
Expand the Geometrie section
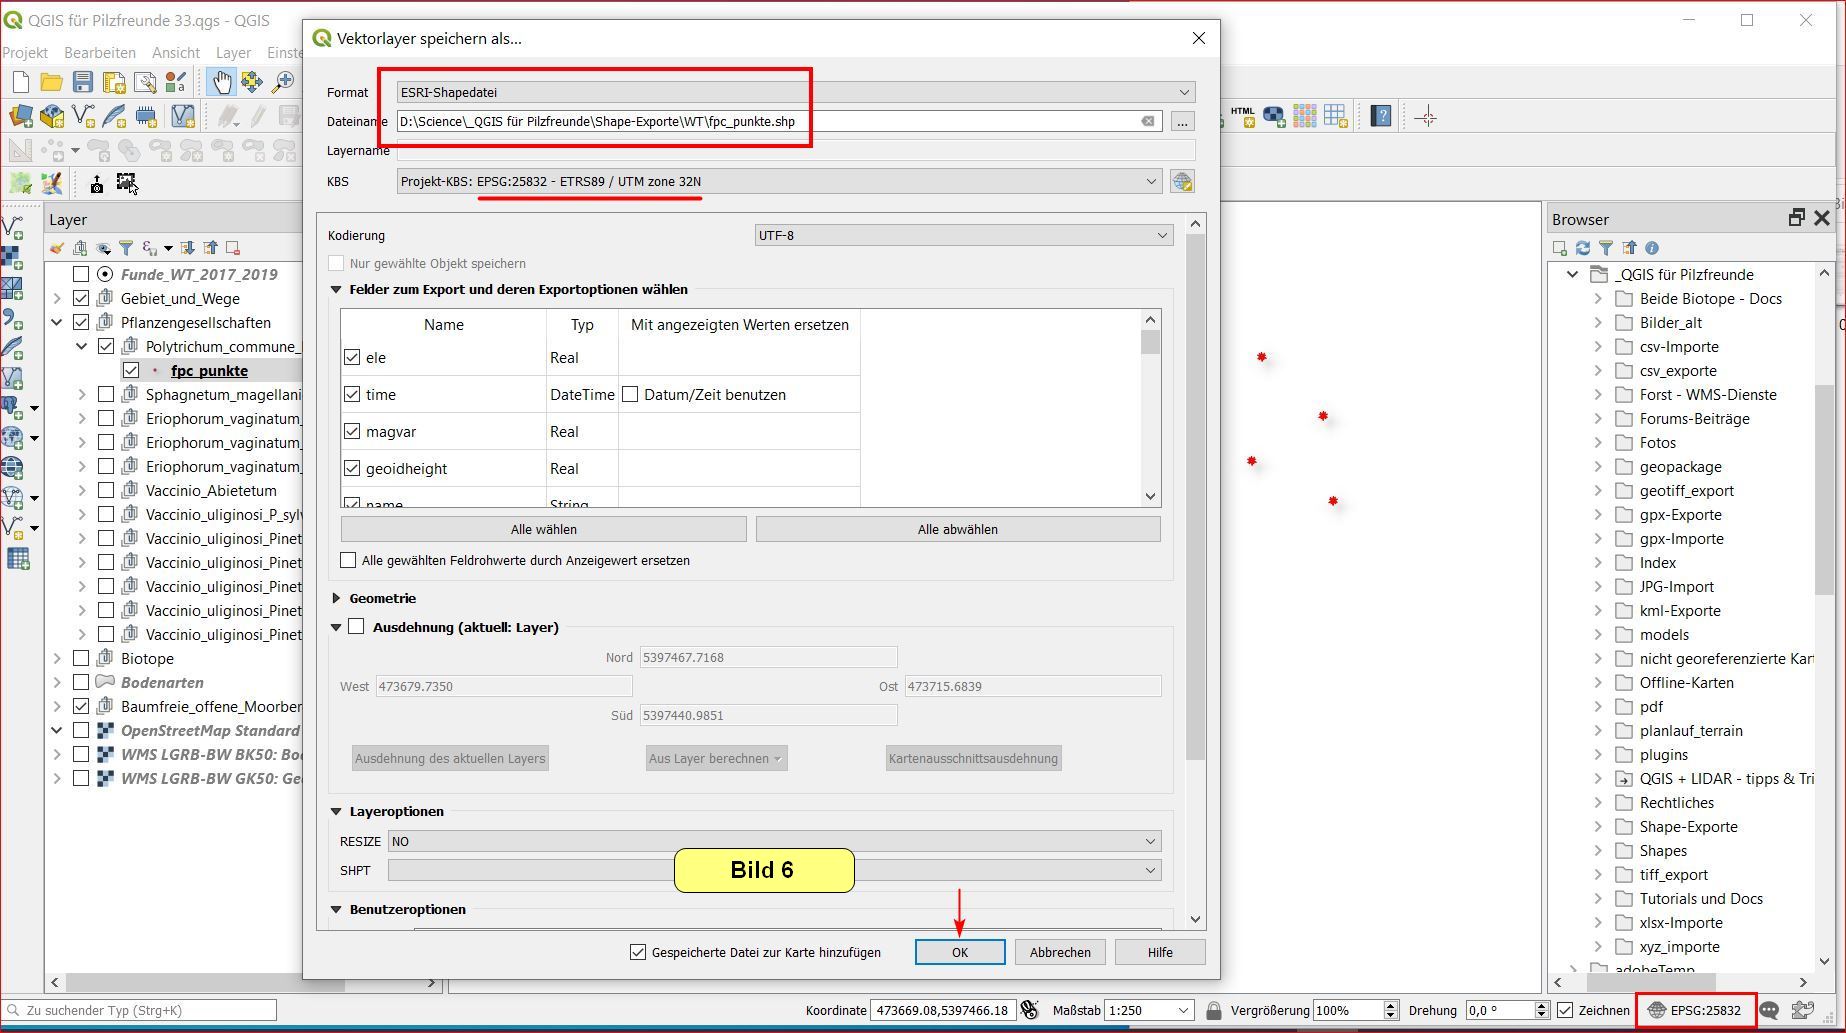coord(337,598)
